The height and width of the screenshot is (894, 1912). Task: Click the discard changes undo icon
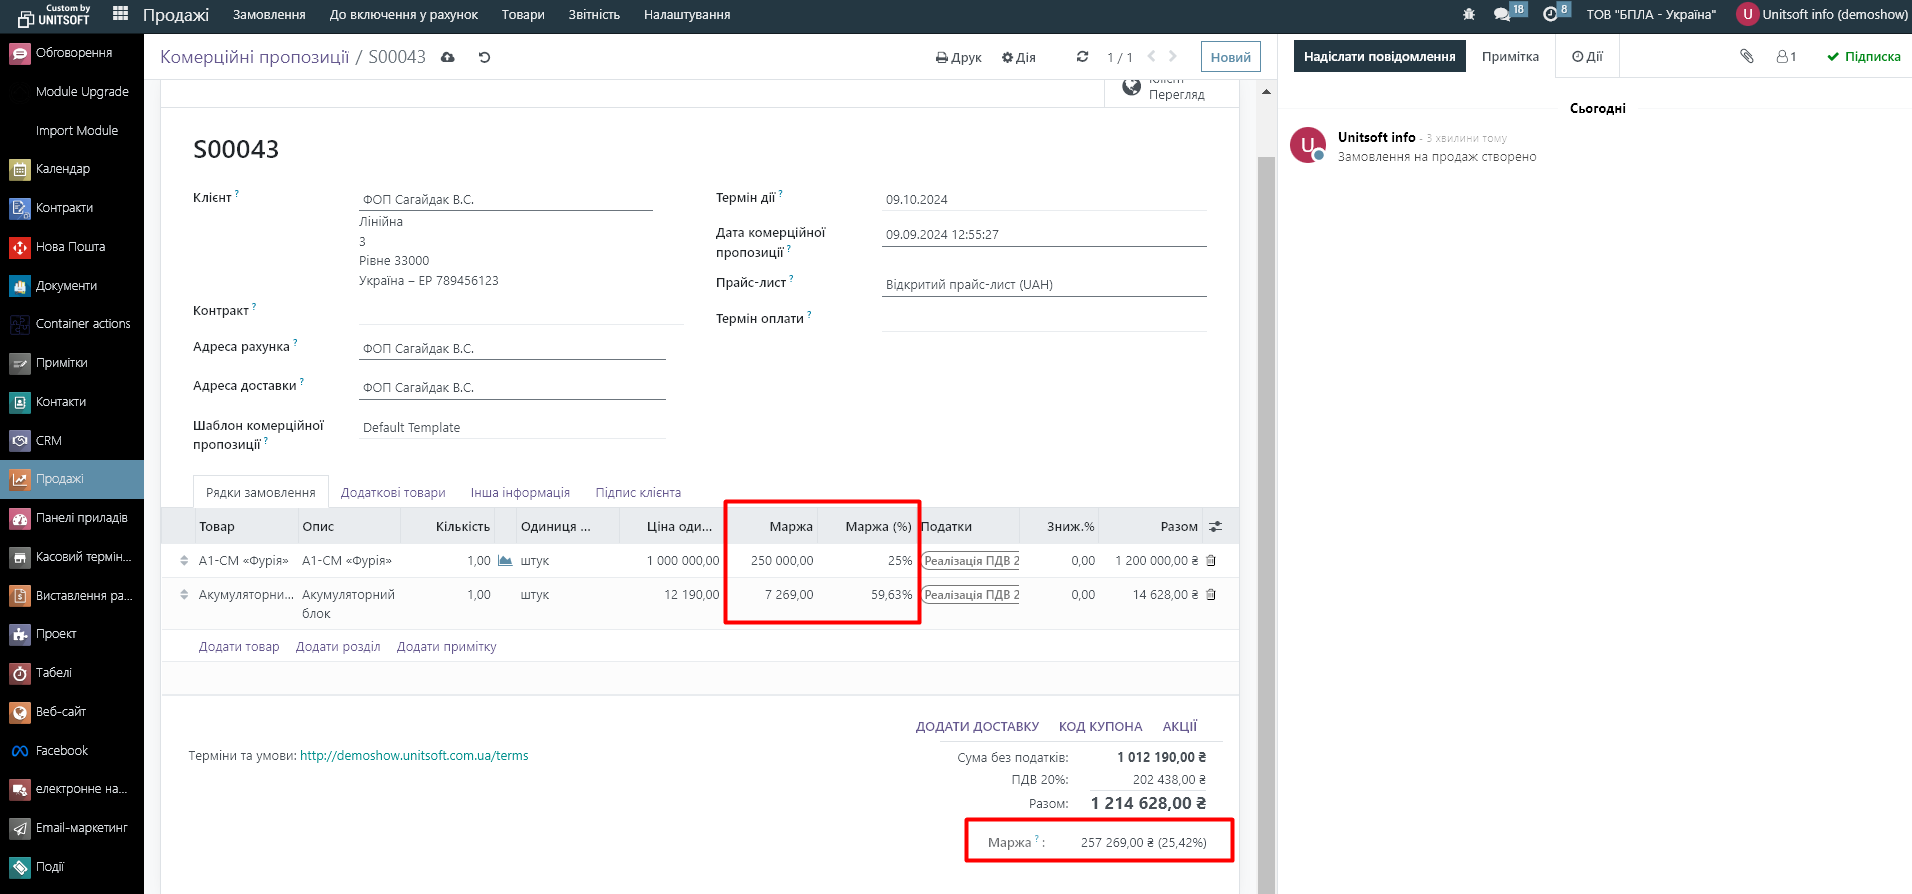[484, 58]
